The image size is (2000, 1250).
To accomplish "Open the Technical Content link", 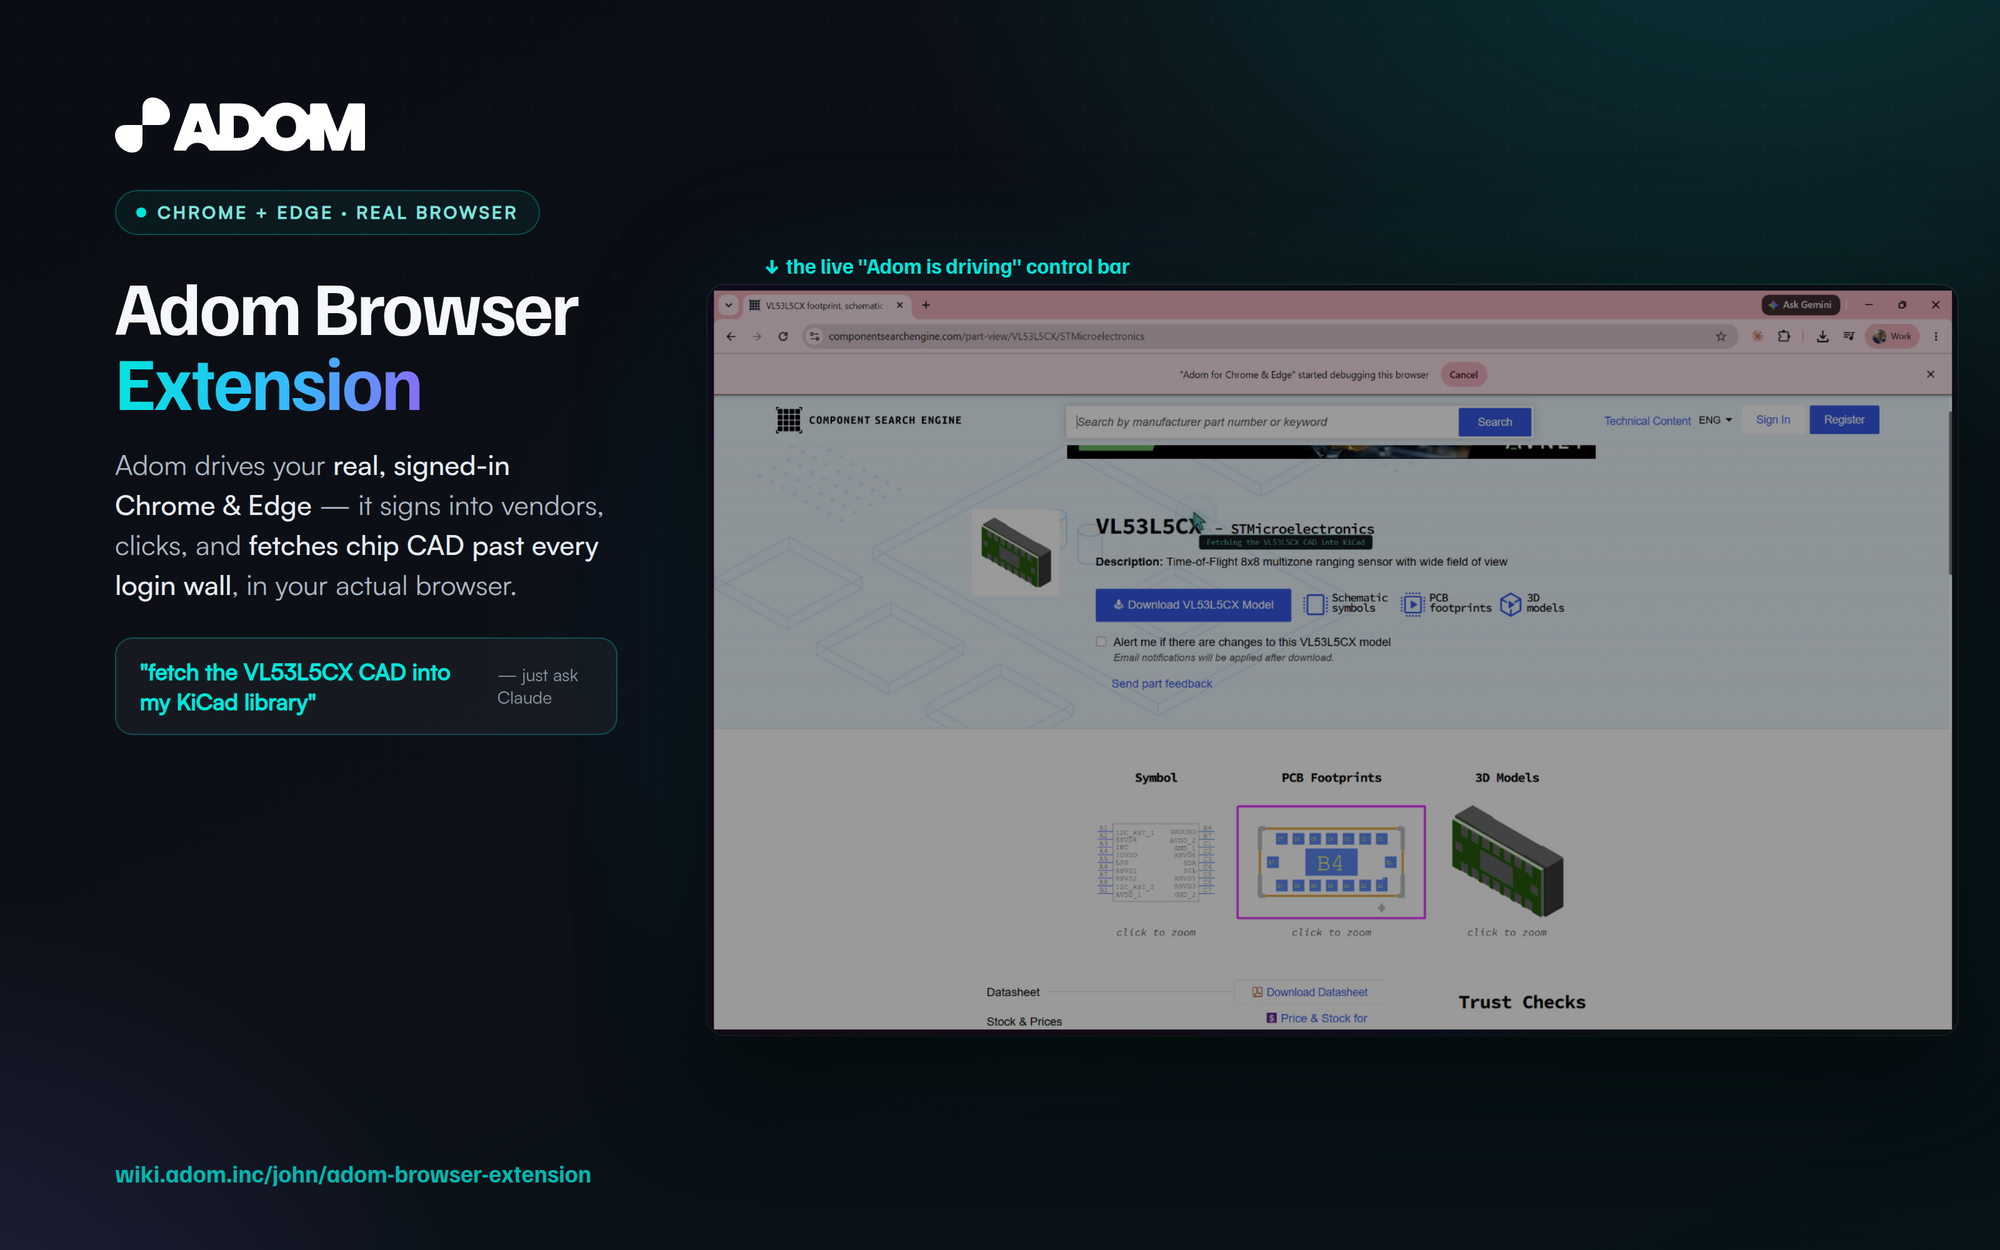I will pyautogui.click(x=1647, y=421).
